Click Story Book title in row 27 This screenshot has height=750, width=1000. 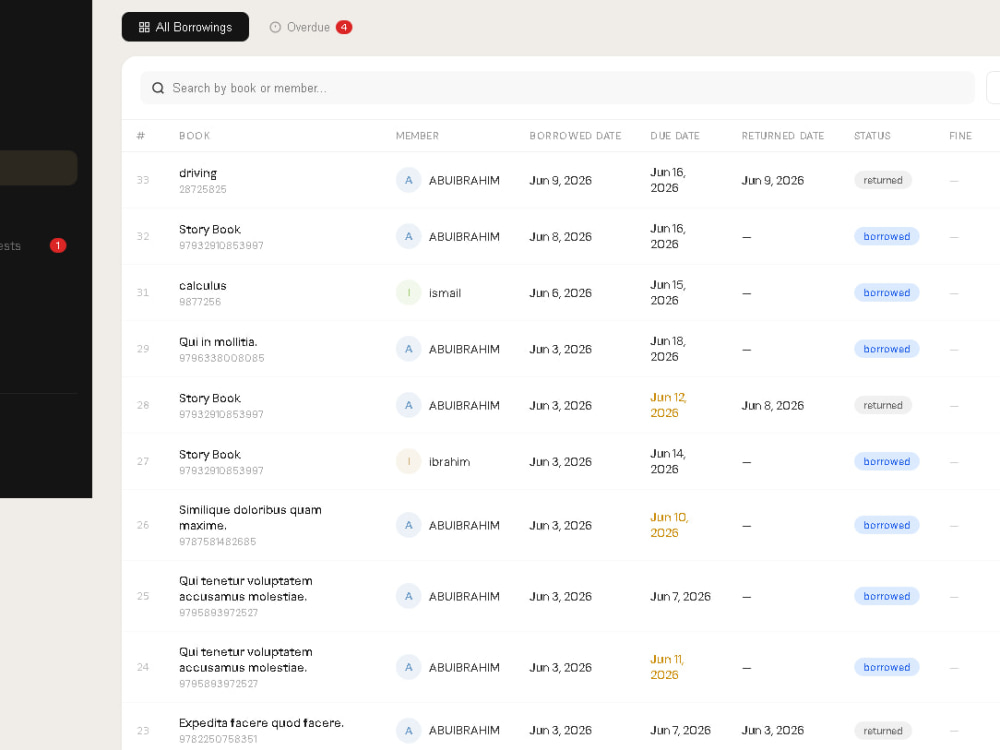click(x=210, y=454)
